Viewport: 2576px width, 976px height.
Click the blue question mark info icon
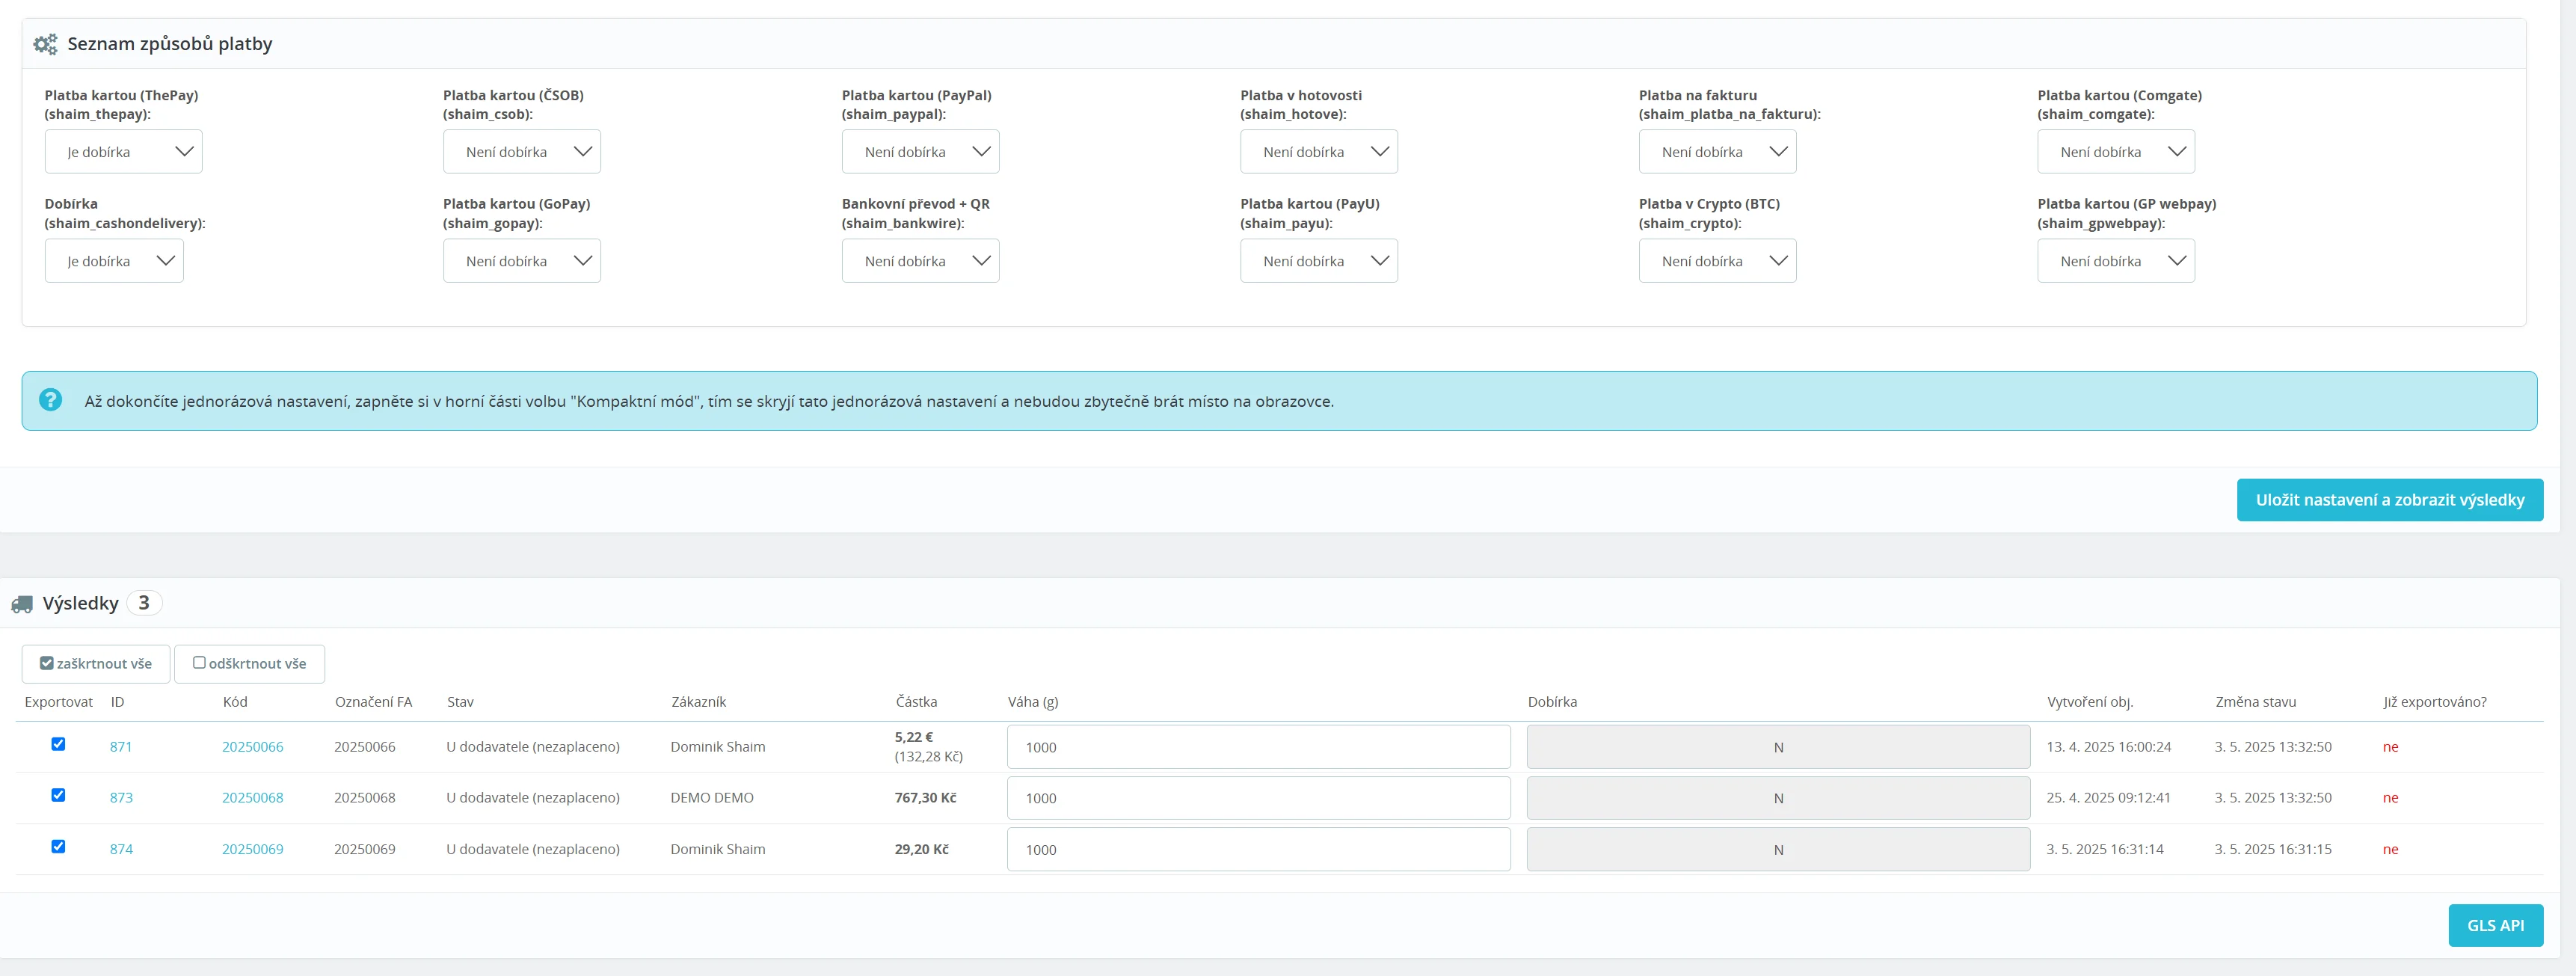50,400
